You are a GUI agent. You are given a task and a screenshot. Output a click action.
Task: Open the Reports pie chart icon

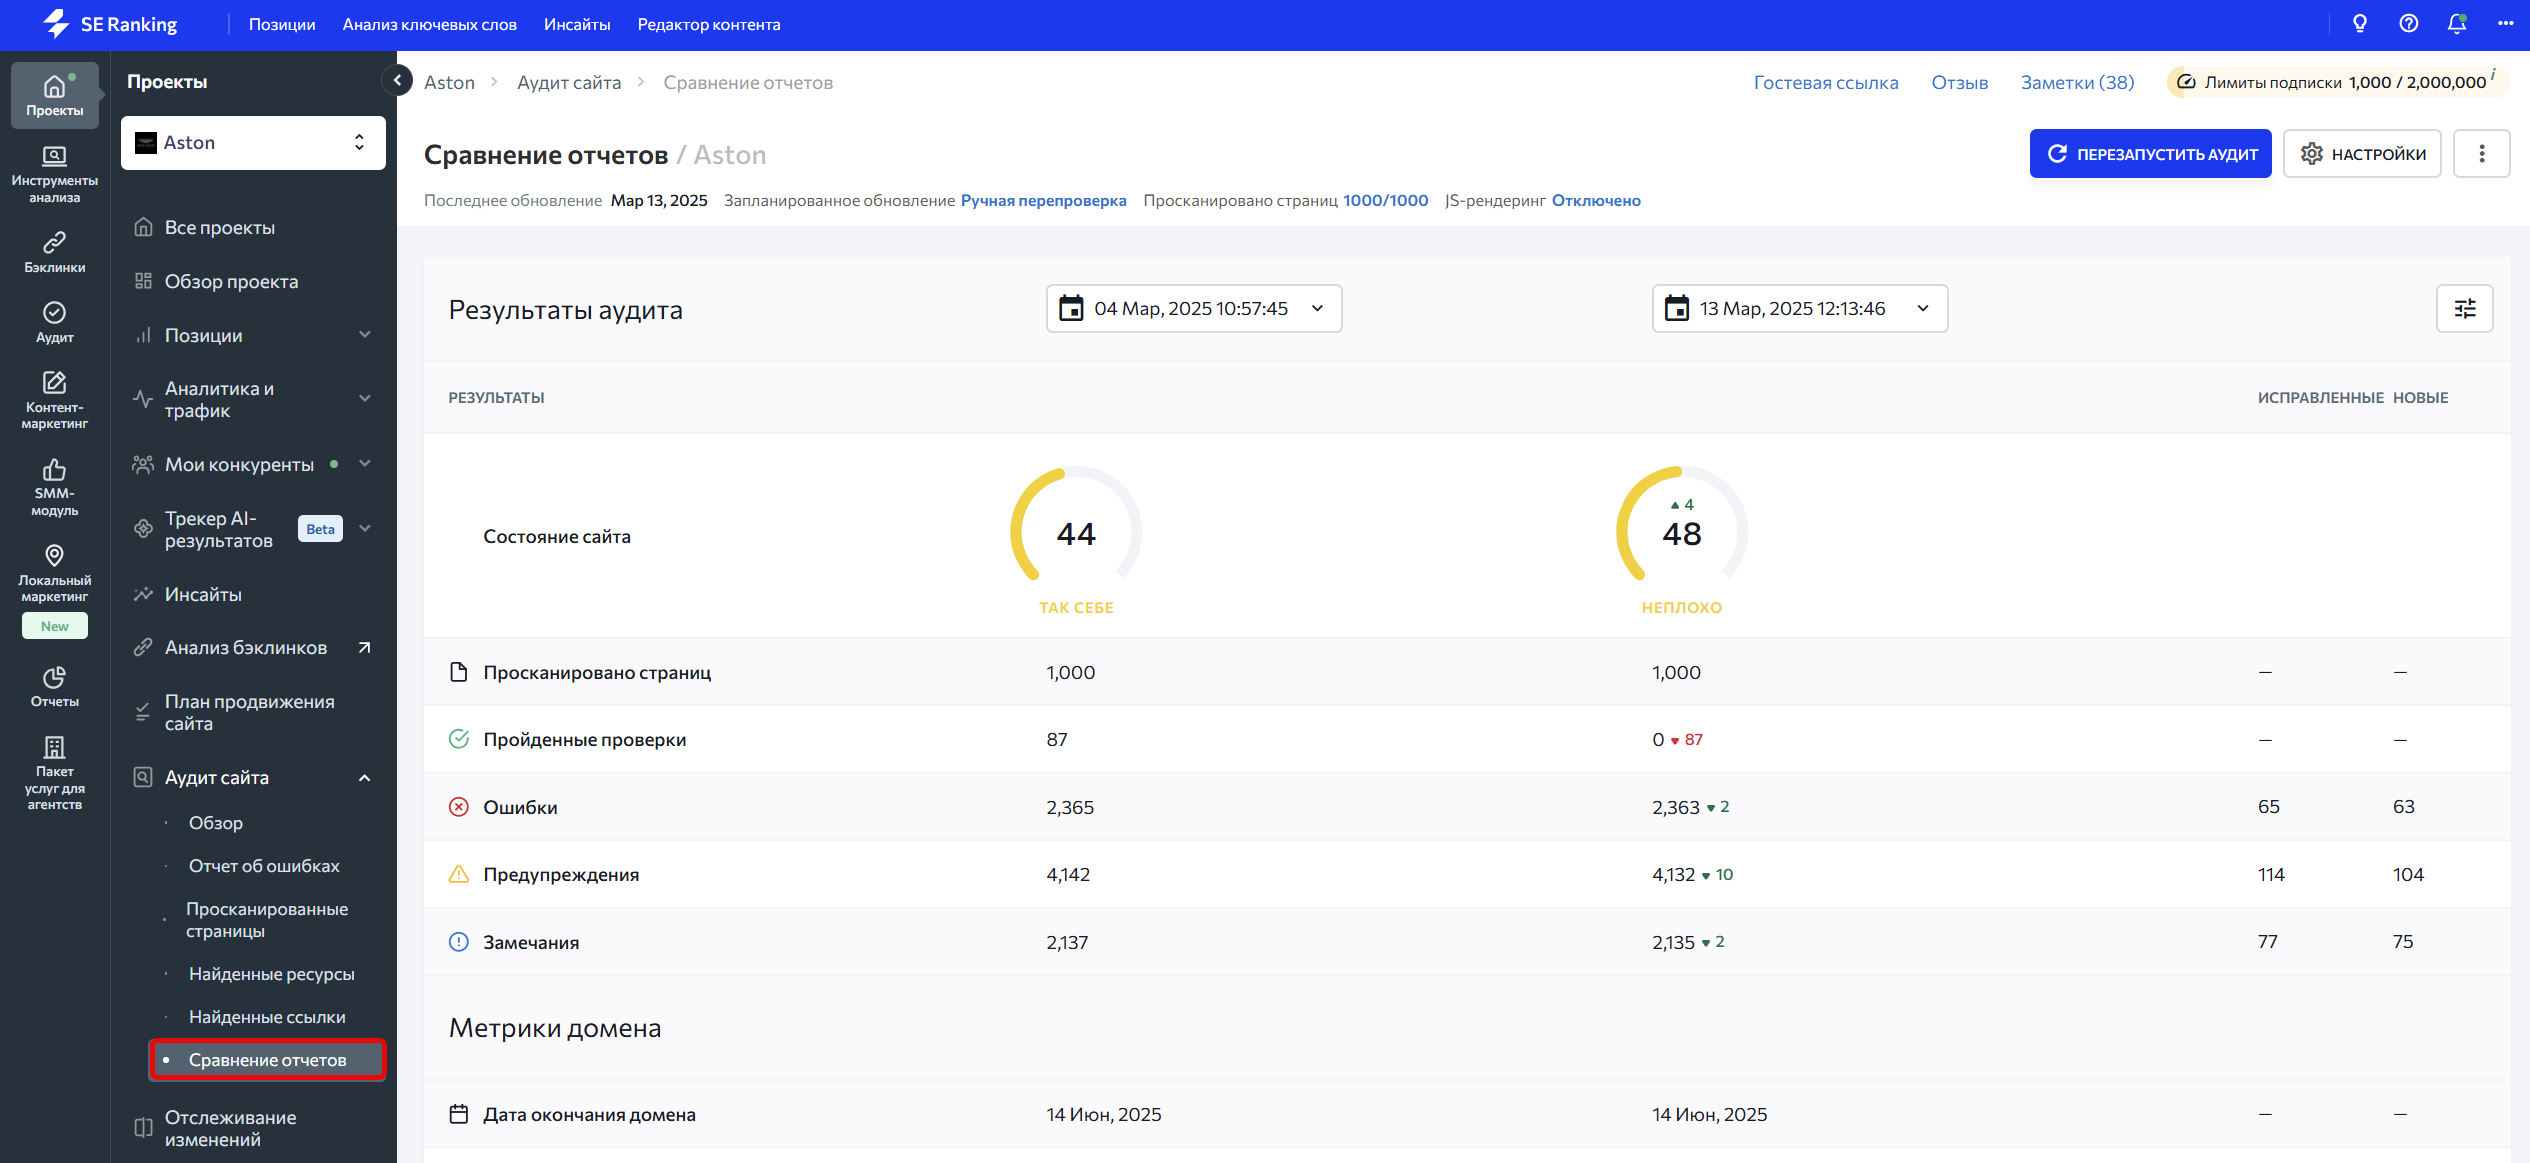click(55, 686)
